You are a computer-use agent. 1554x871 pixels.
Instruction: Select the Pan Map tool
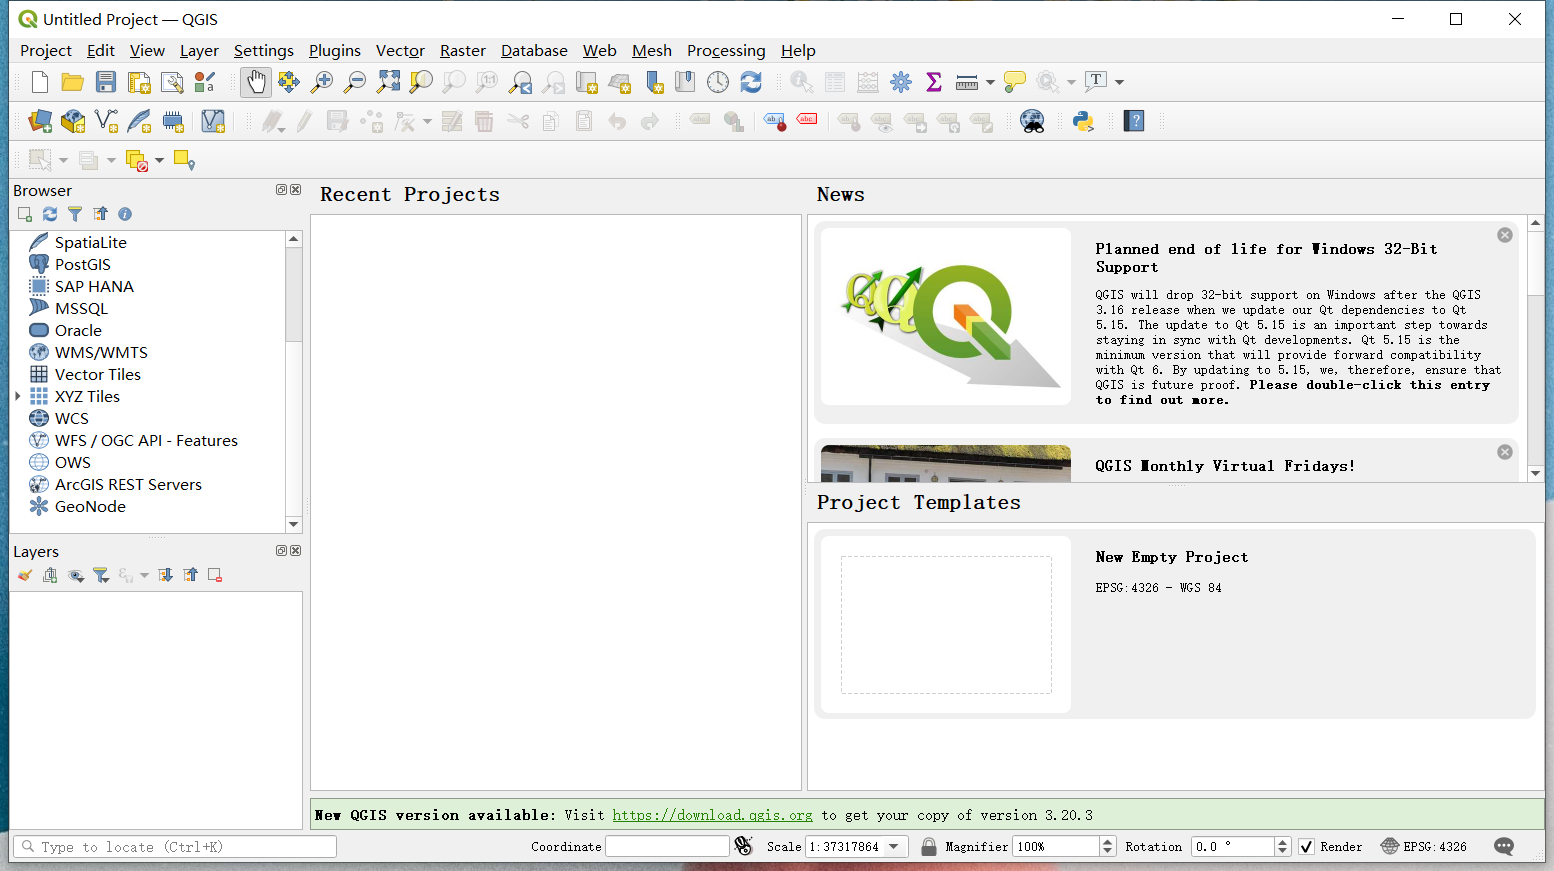(255, 81)
